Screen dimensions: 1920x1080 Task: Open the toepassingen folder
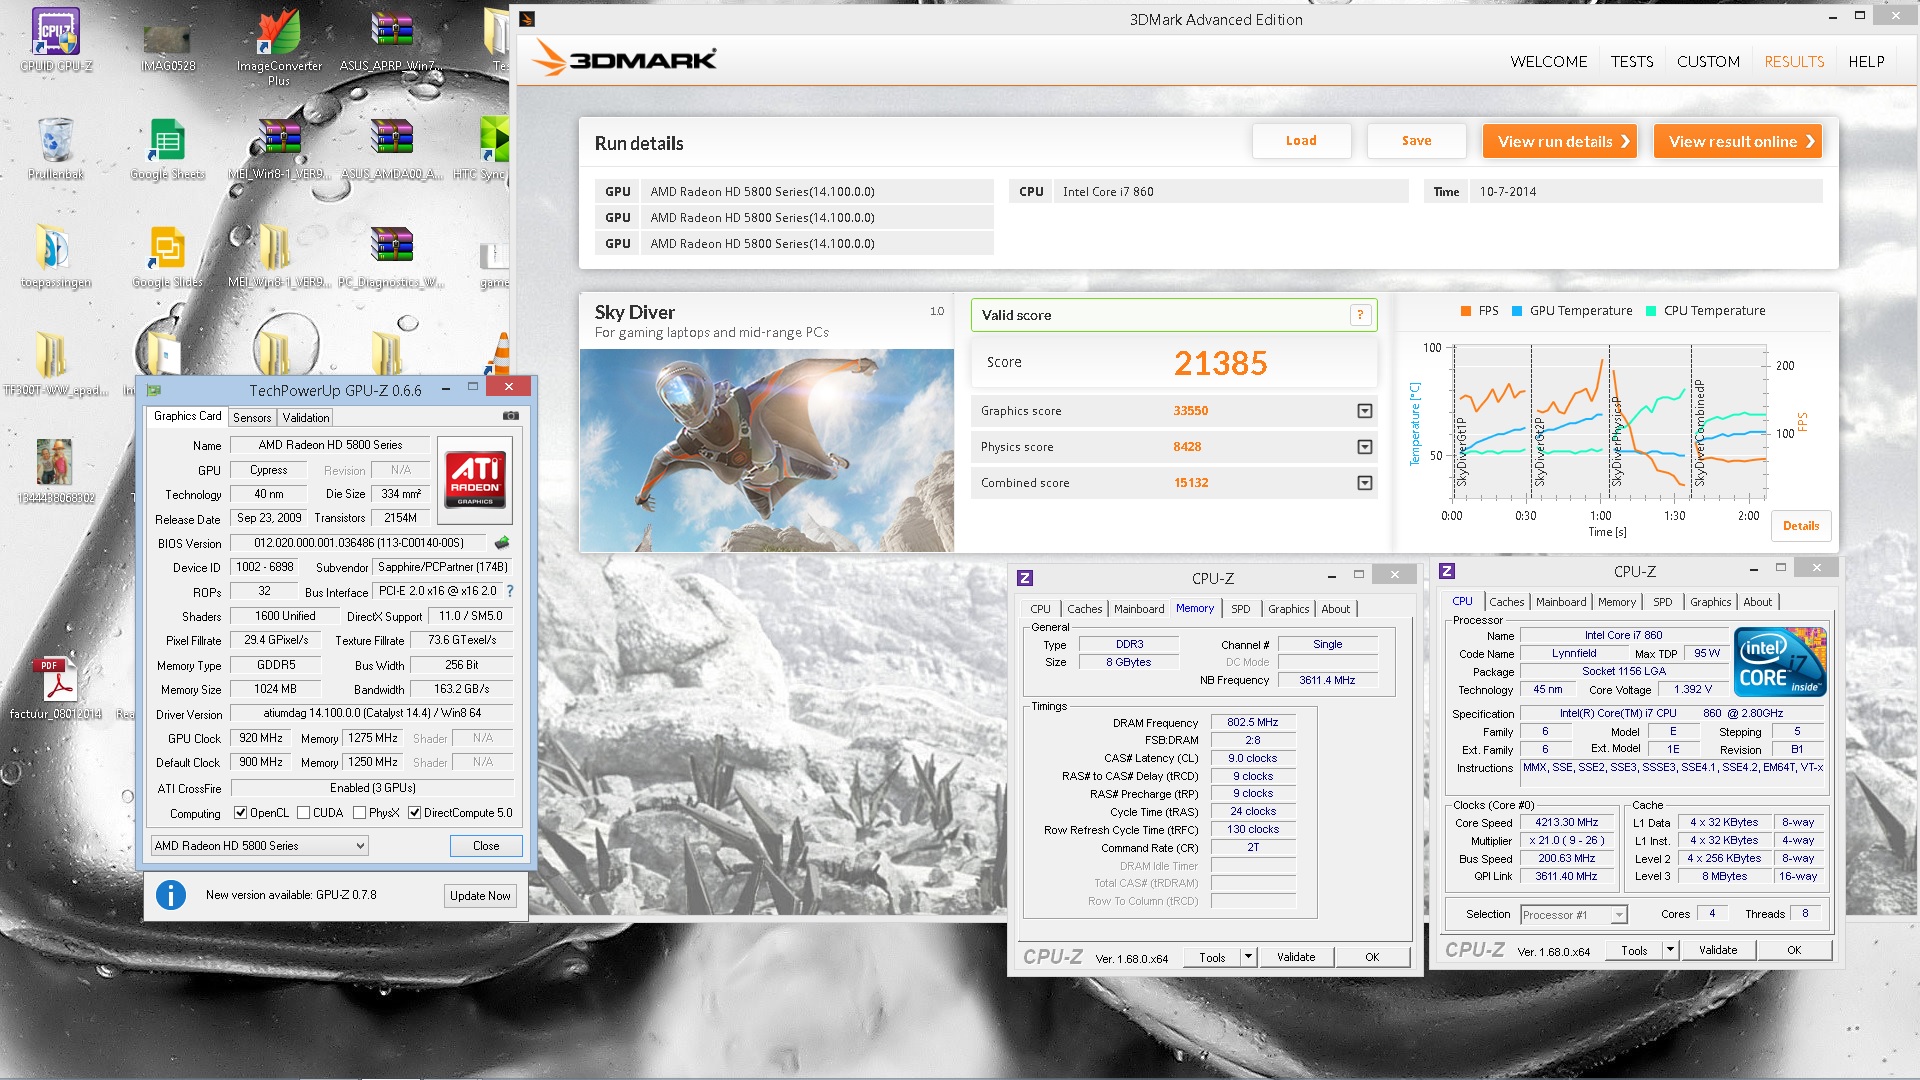pyautogui.click(x=55, y=256)
